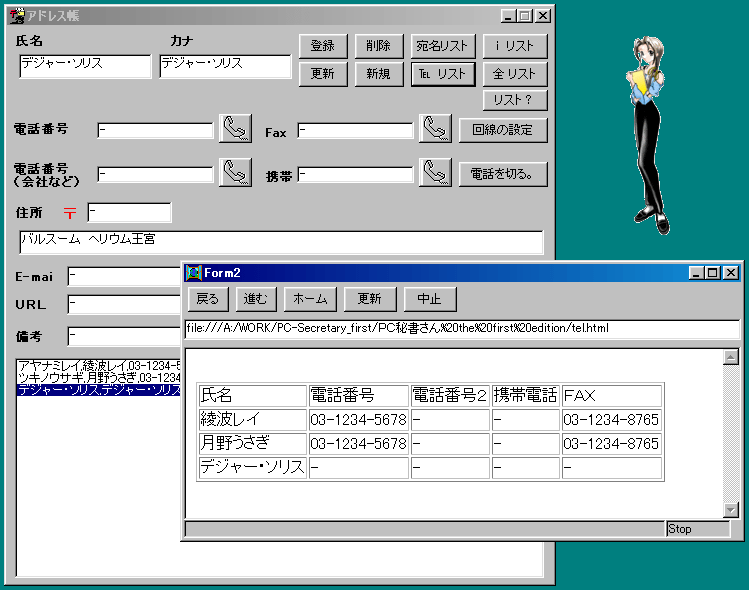
Task: Select the ツキノウサギ list row
Action: (x=99, y=378)
